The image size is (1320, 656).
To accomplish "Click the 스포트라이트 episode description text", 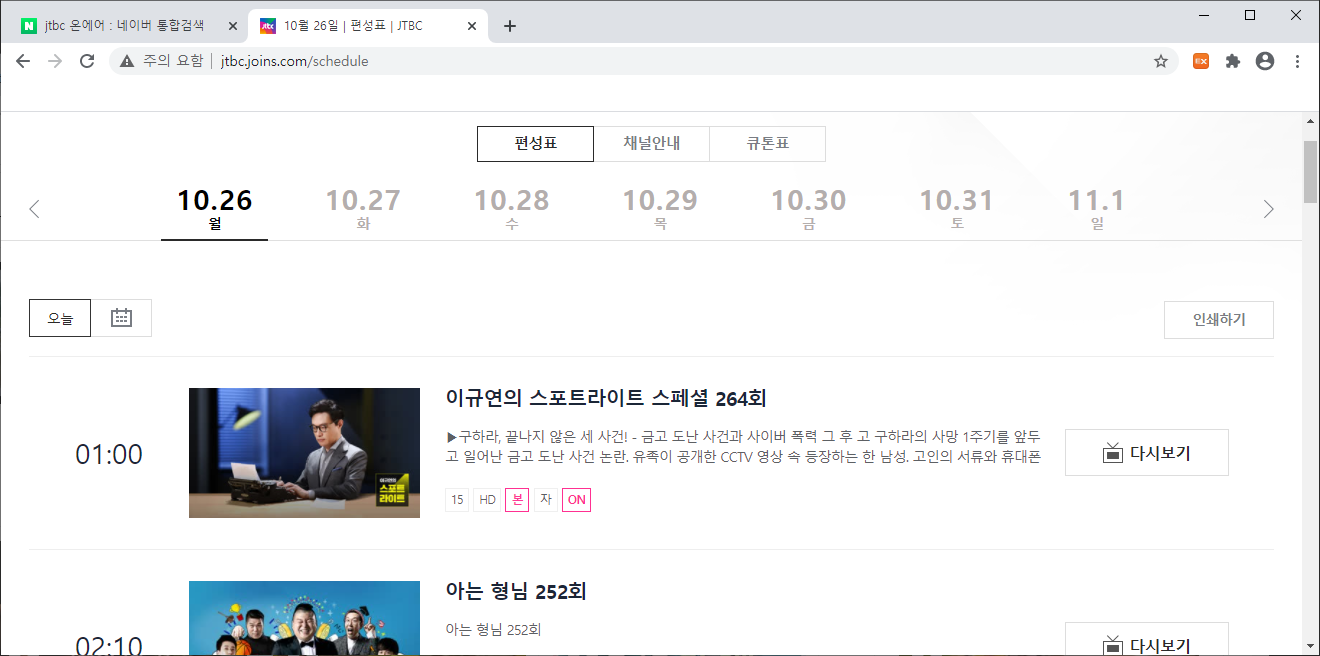I will (x=743, y=447).
